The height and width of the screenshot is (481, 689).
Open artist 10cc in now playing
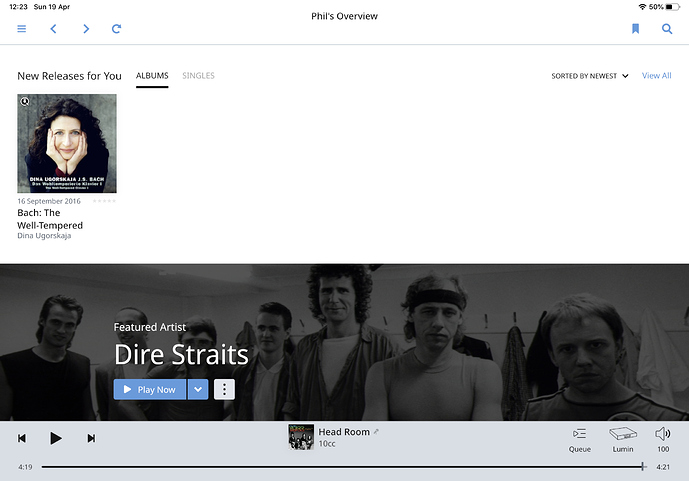coord(327,444)
